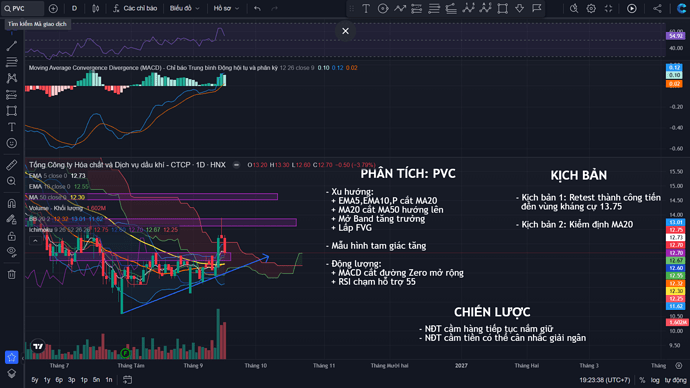690x388 pixels.
Task: Close the image overlay with X button
Action: (x=345, y=31)
